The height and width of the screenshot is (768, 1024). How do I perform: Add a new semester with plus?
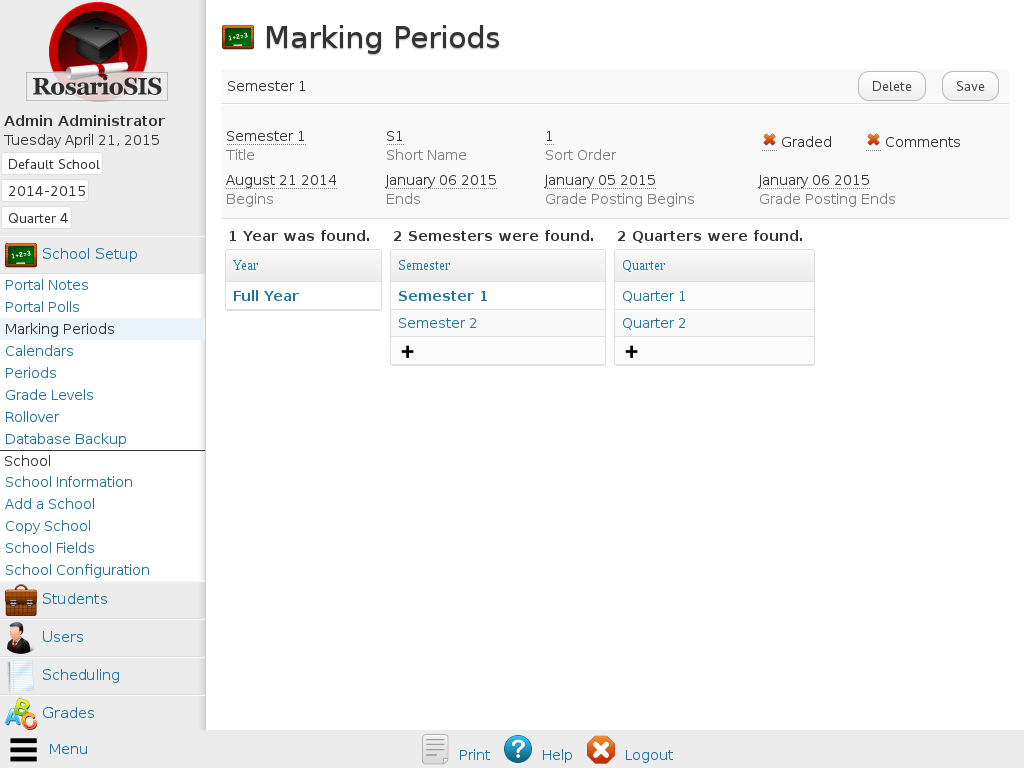(408, 352)
